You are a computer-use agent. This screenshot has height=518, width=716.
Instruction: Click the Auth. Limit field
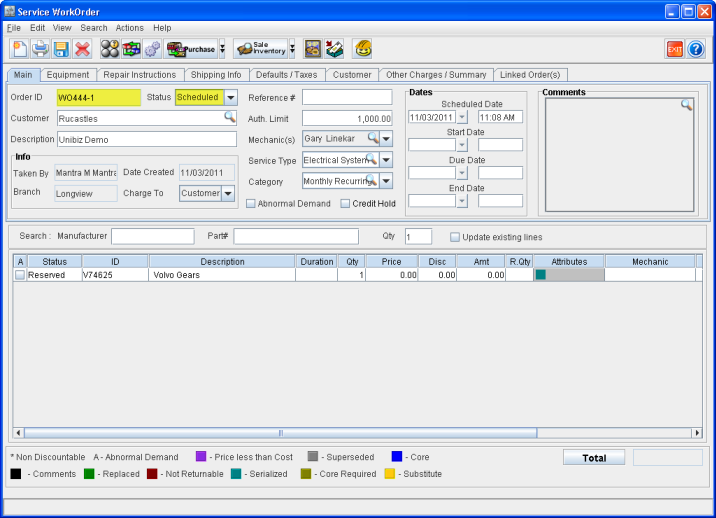[347, 118]
